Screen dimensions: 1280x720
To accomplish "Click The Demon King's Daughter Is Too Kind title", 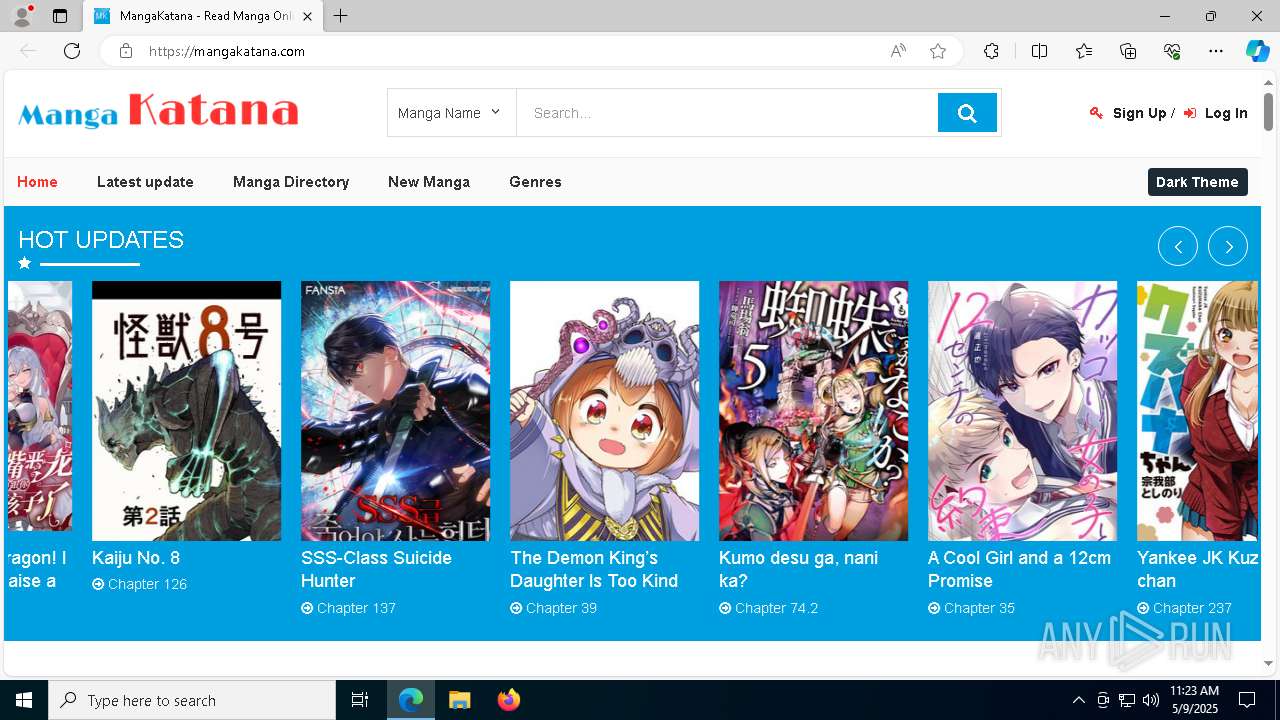I will [594, 569].
